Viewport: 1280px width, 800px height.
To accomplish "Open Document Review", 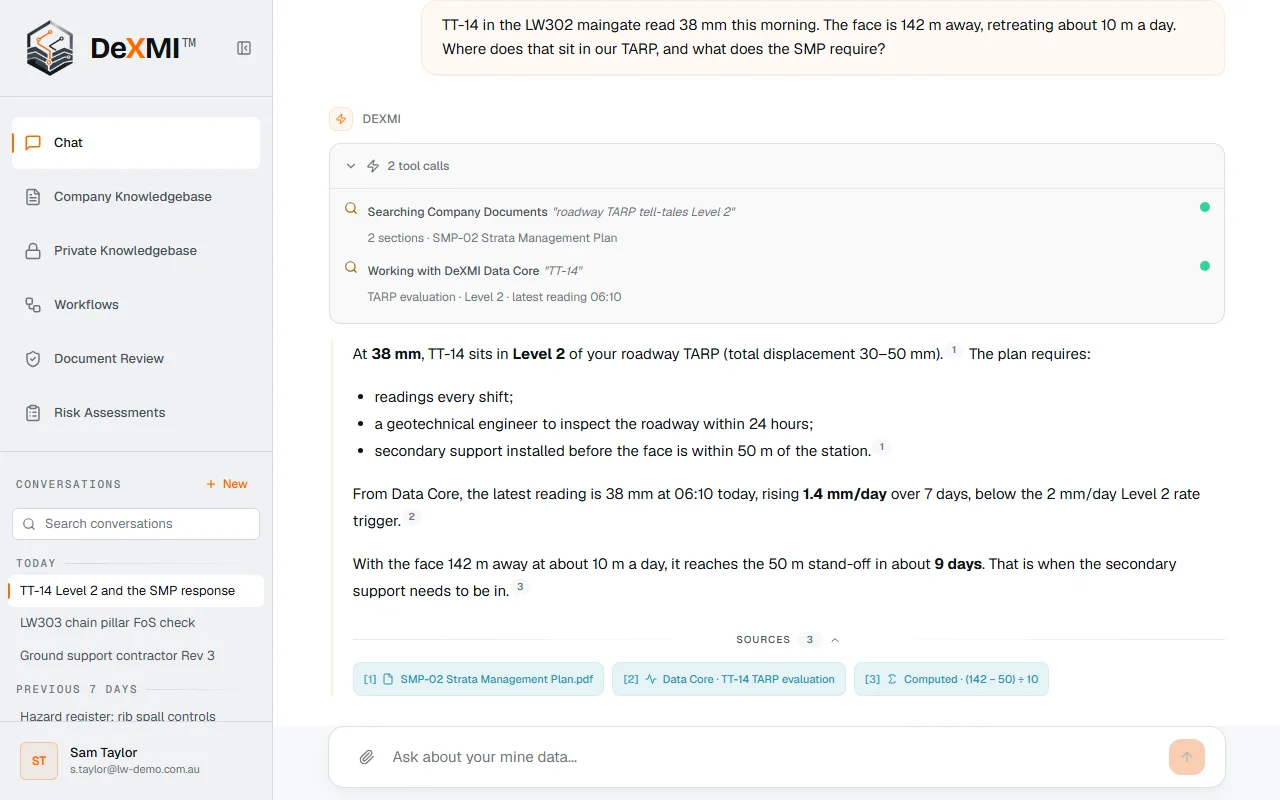I will (136, 359).
